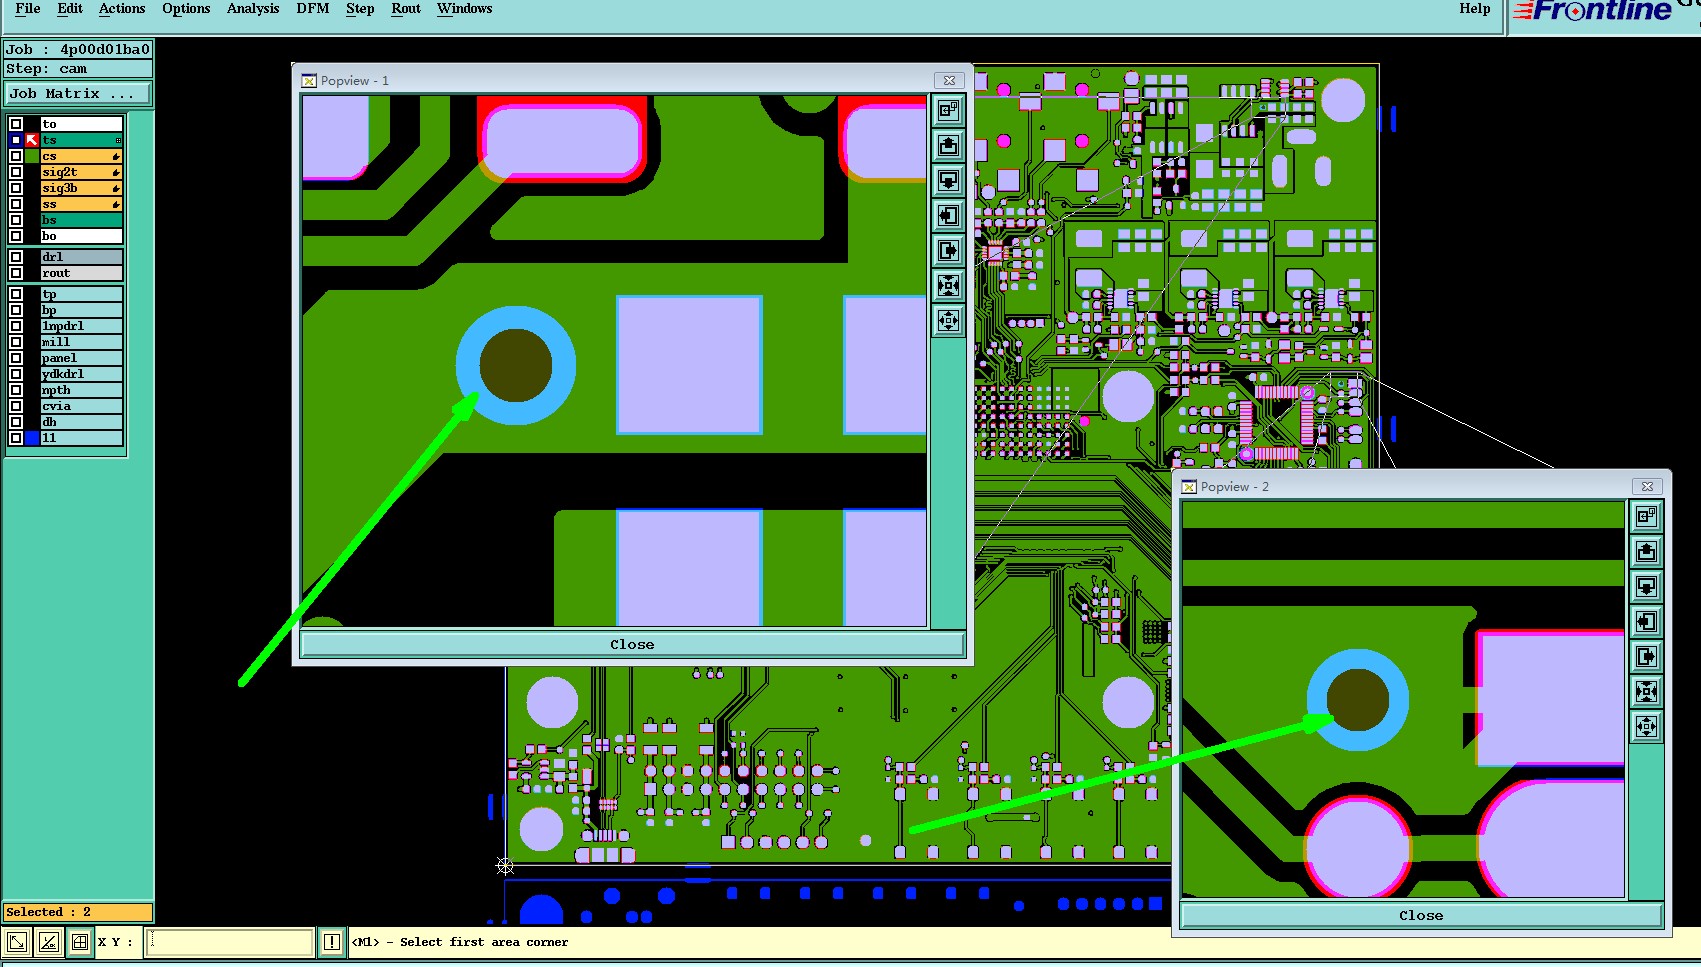Toggle the checkbox for layer ts

pos(16,140)
